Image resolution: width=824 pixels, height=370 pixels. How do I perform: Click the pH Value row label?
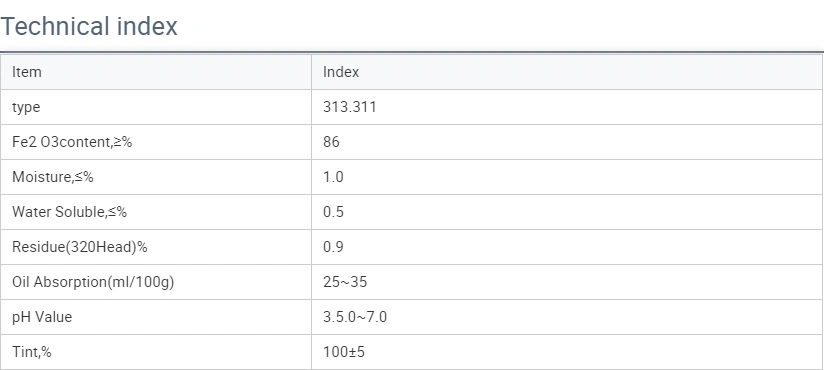(x=42, y=317)
